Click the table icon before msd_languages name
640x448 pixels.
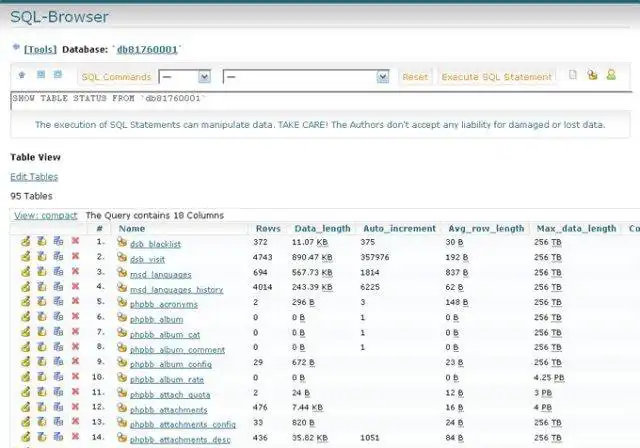point(122,272)
